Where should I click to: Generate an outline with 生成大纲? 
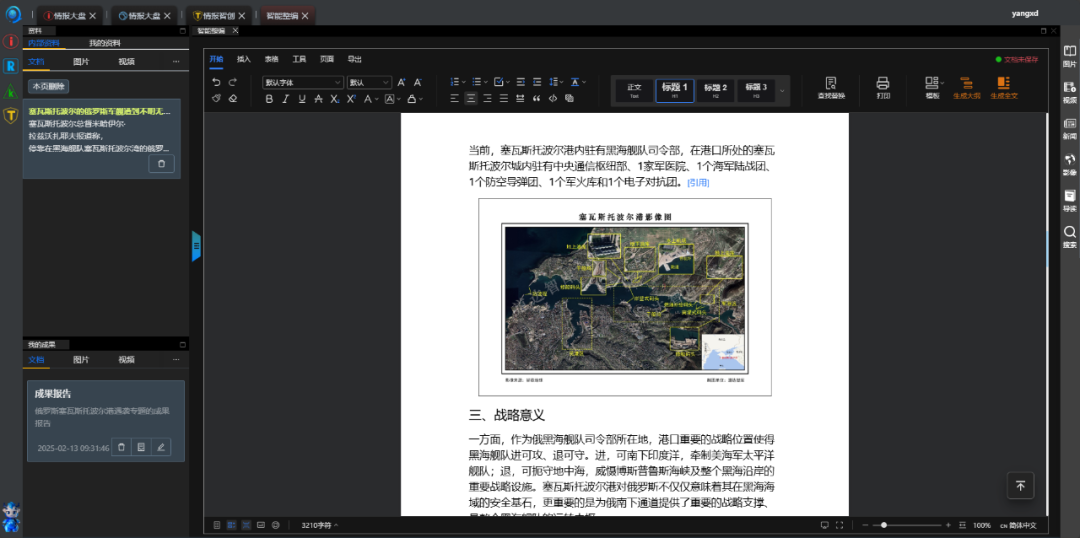966,88
